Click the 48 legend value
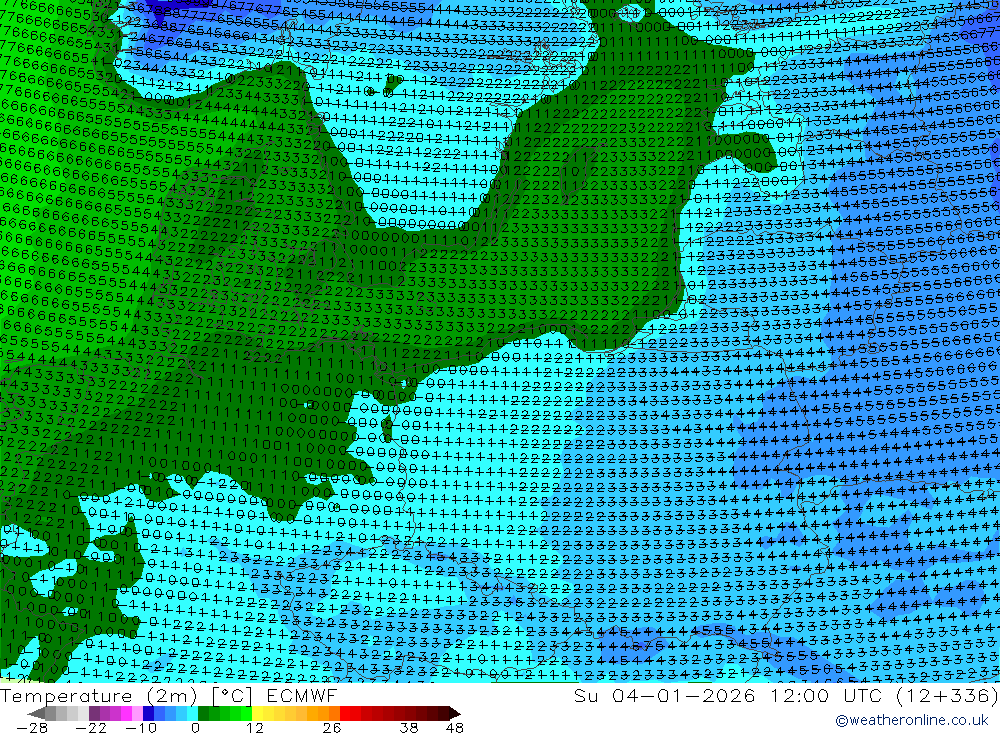Image resolution: width=1000 pixels, height=733 pixels. point(454,728)
